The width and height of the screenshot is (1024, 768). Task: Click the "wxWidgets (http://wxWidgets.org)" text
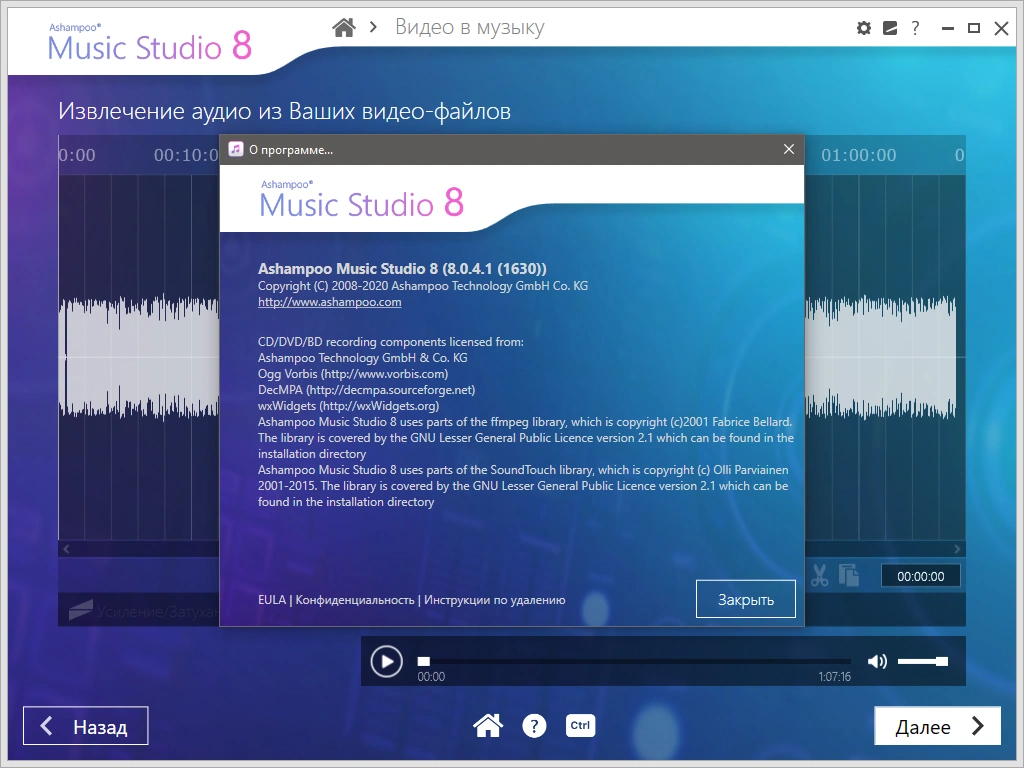(x=348, y=406)
